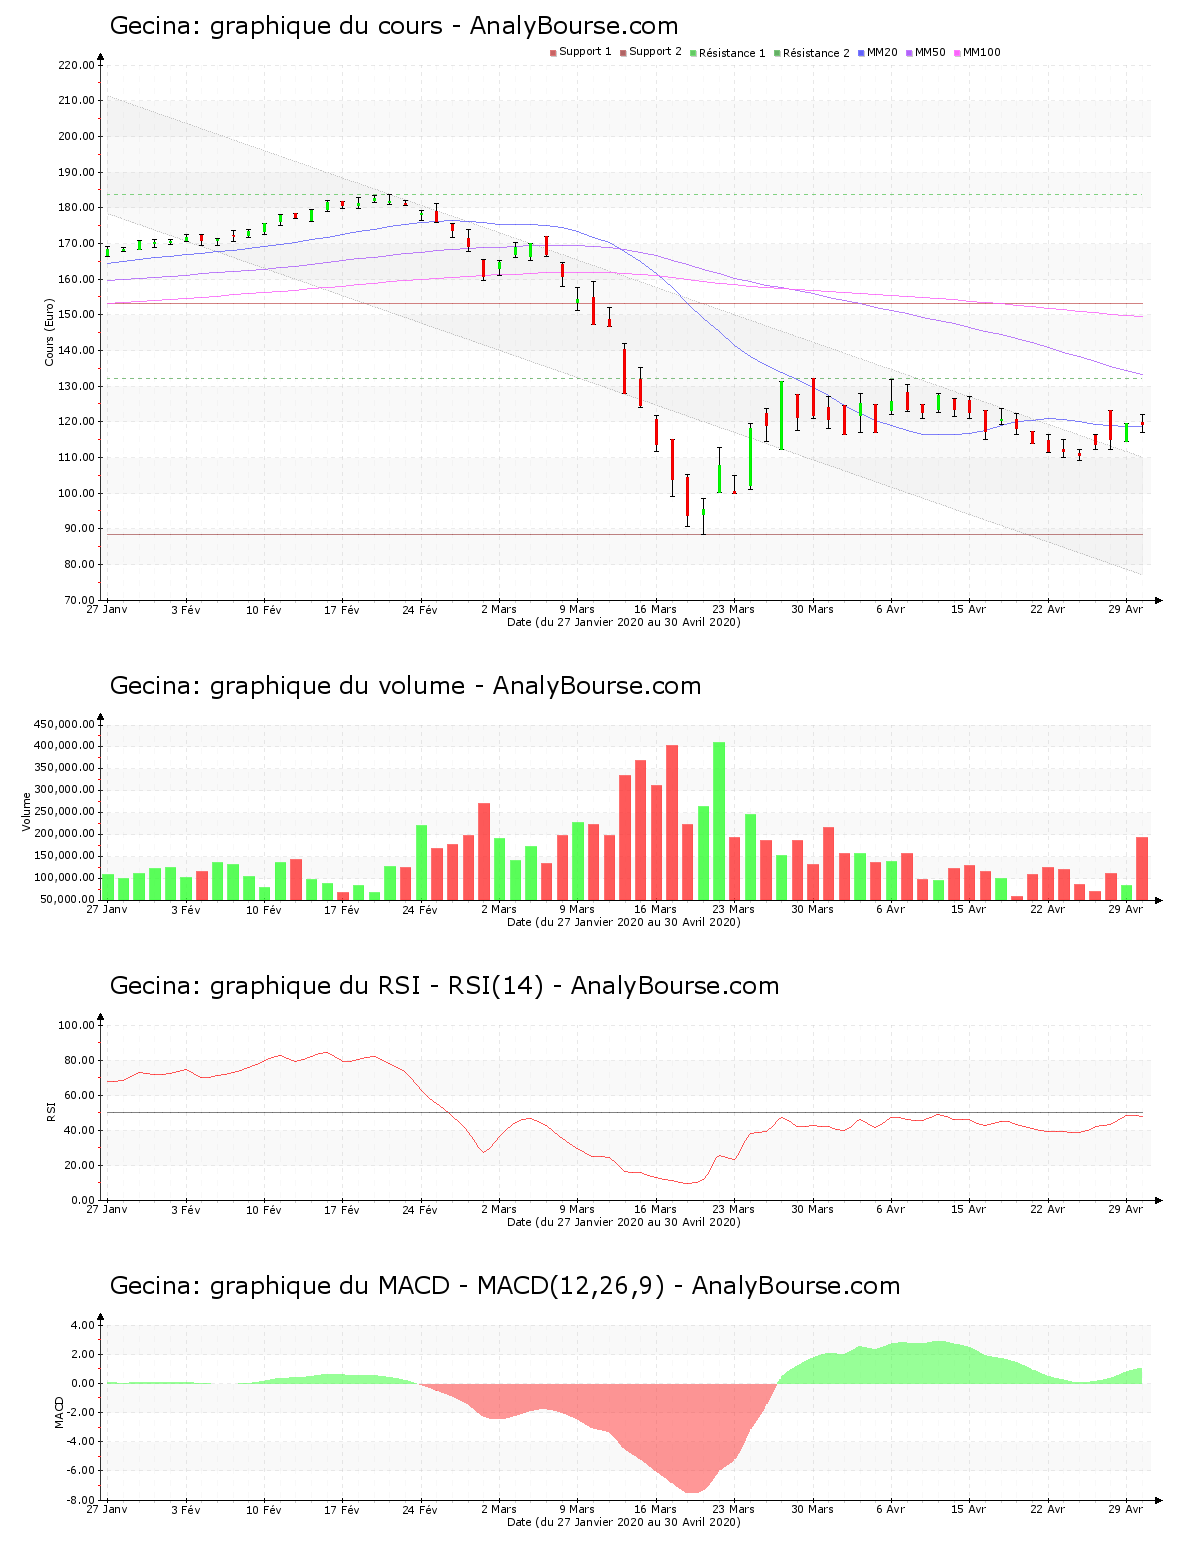Viewport: 1200px width, 1550px height.
Task: Click the MM20 legend color square
Action: 861,53
